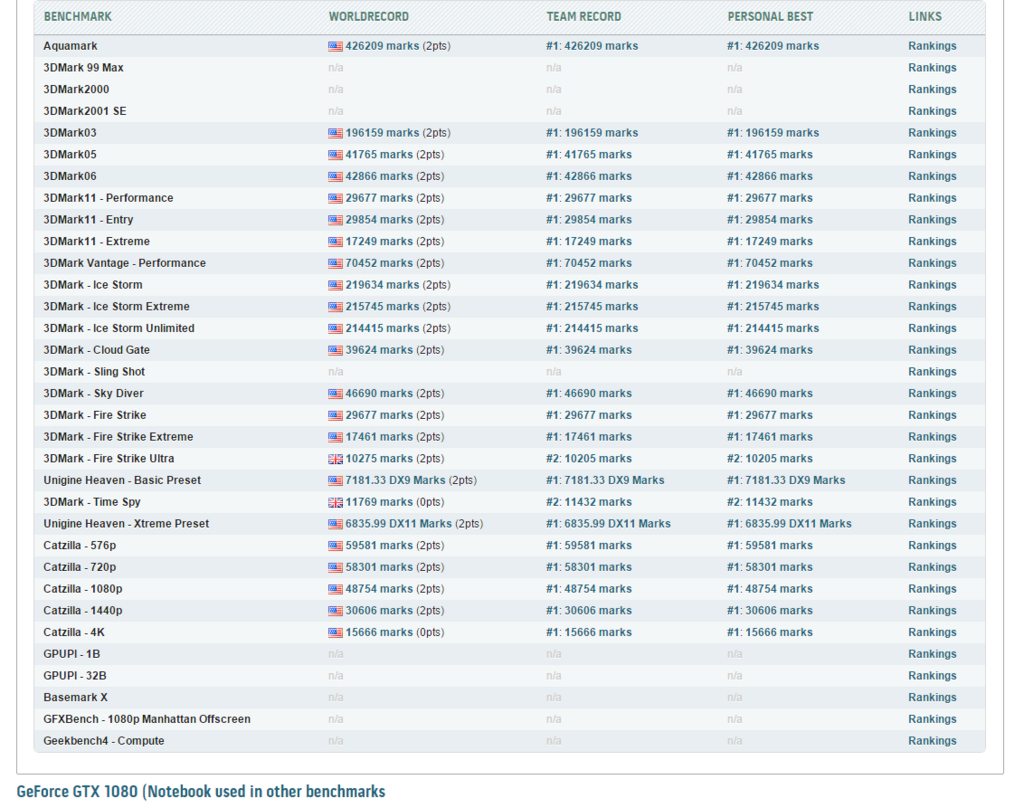Open the Catzilla - 1080p team record 48754 marks
The width and height of the screenshot is (1024, 808).
click(x=588, y=589)
